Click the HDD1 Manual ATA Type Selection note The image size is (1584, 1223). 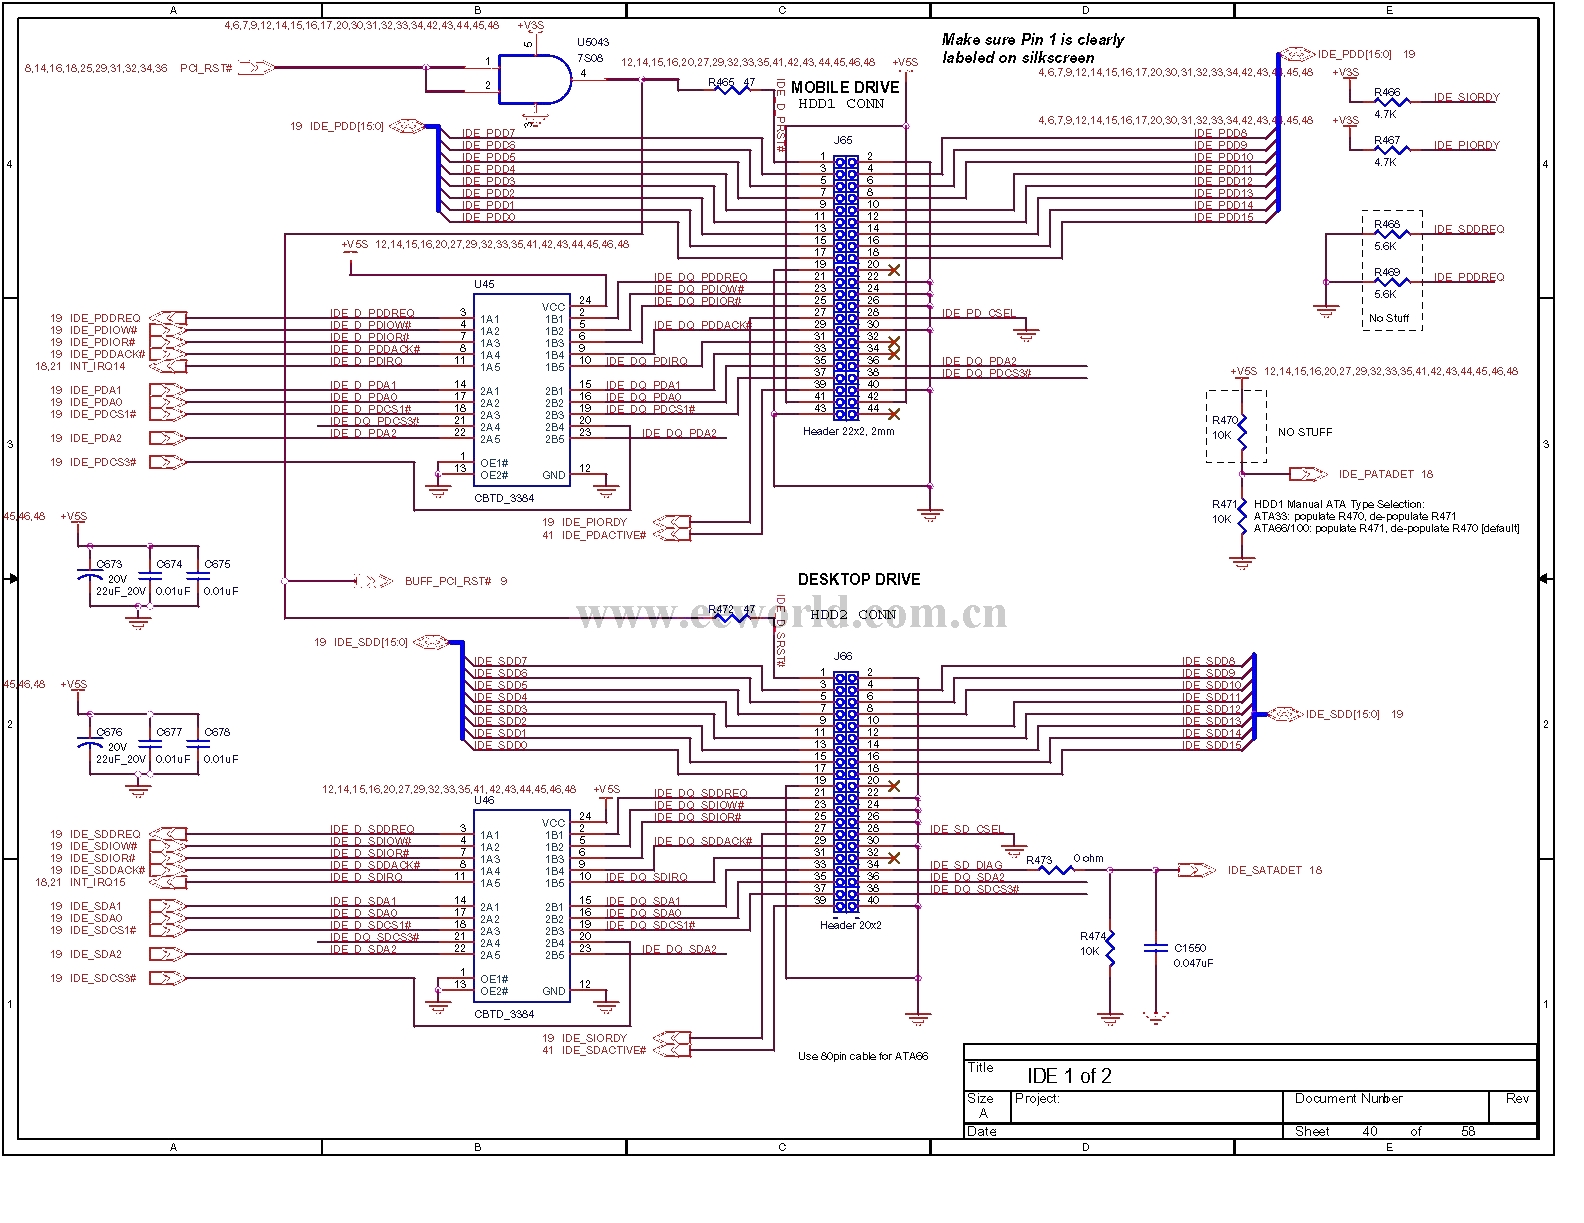pyautogui.click(x=1386, y=516)
